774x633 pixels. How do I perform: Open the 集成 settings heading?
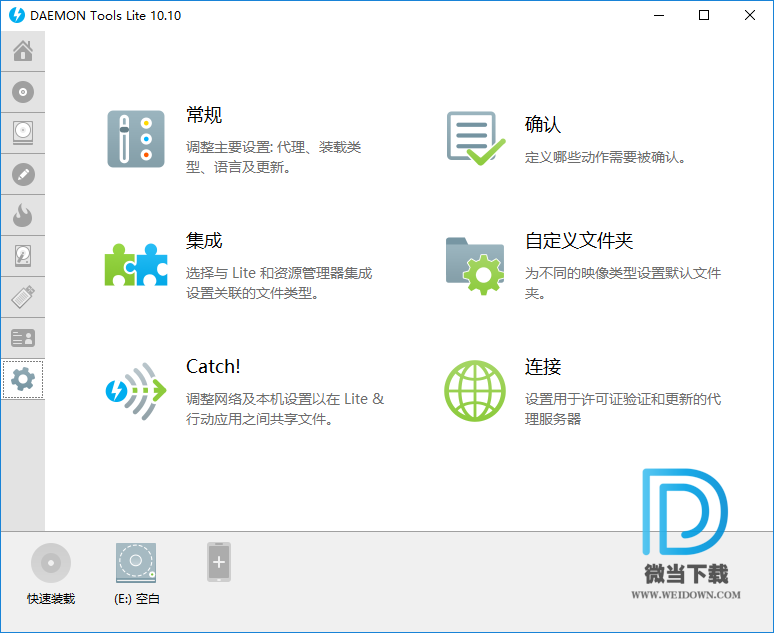tap(204, 241)
